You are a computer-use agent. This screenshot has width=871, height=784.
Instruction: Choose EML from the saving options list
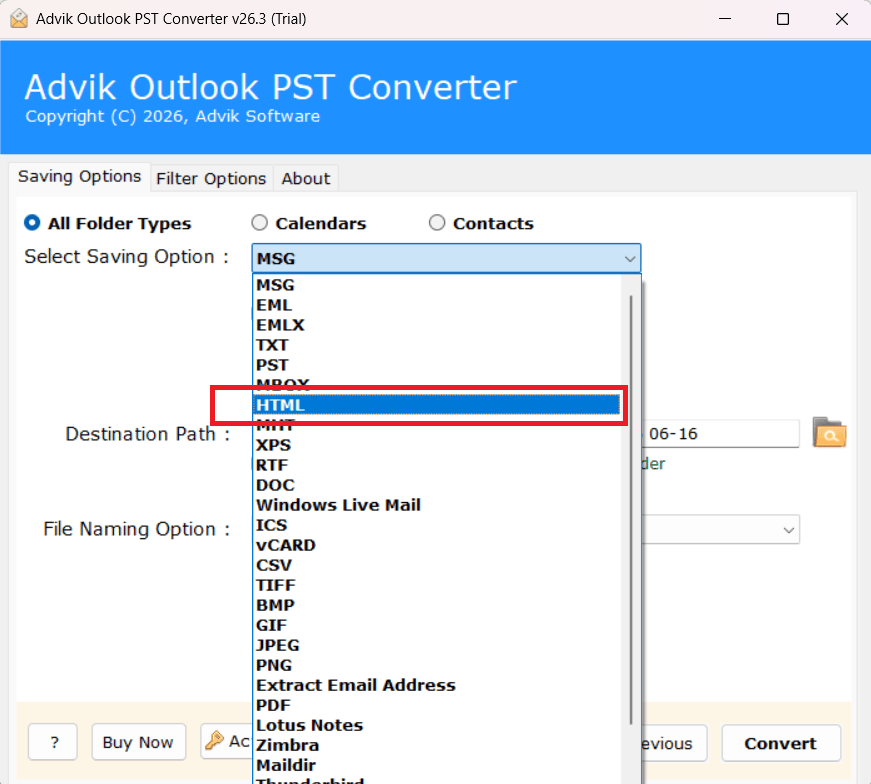[437, 305]
